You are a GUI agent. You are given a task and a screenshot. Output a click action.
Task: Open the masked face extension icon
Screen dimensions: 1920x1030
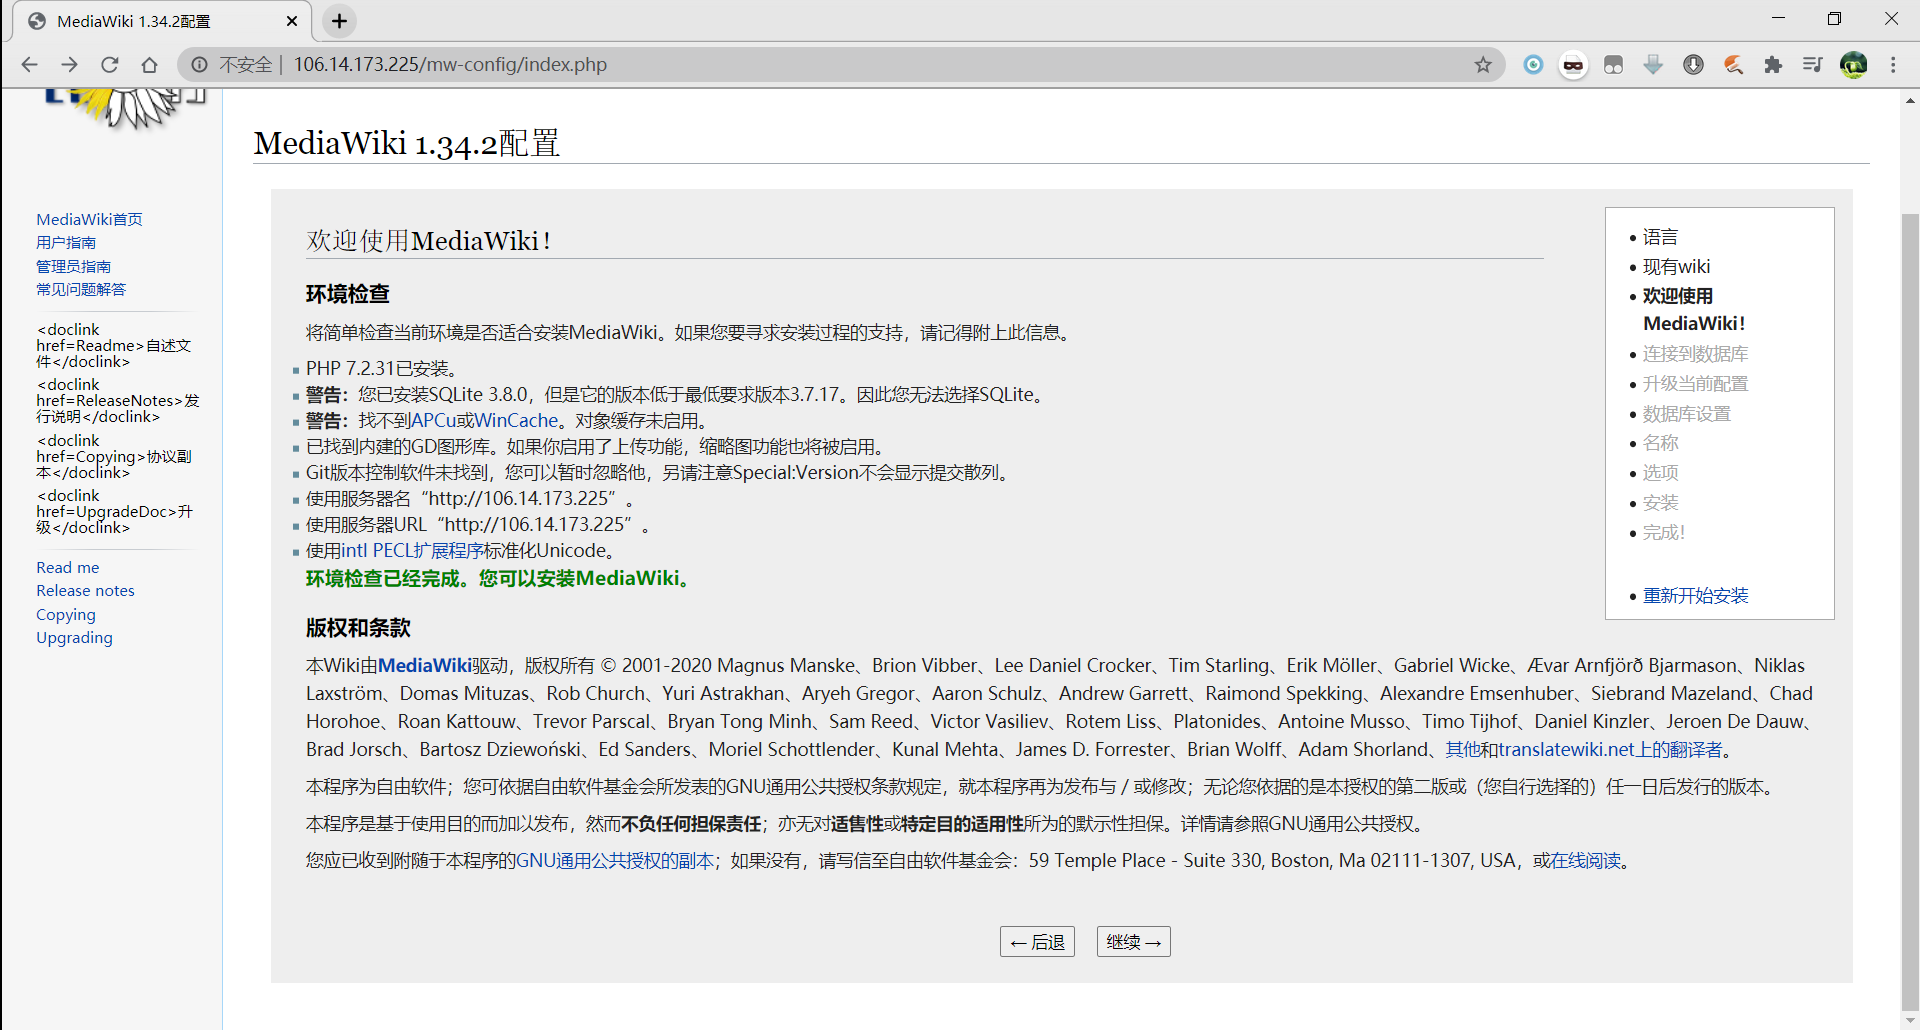1573,65
